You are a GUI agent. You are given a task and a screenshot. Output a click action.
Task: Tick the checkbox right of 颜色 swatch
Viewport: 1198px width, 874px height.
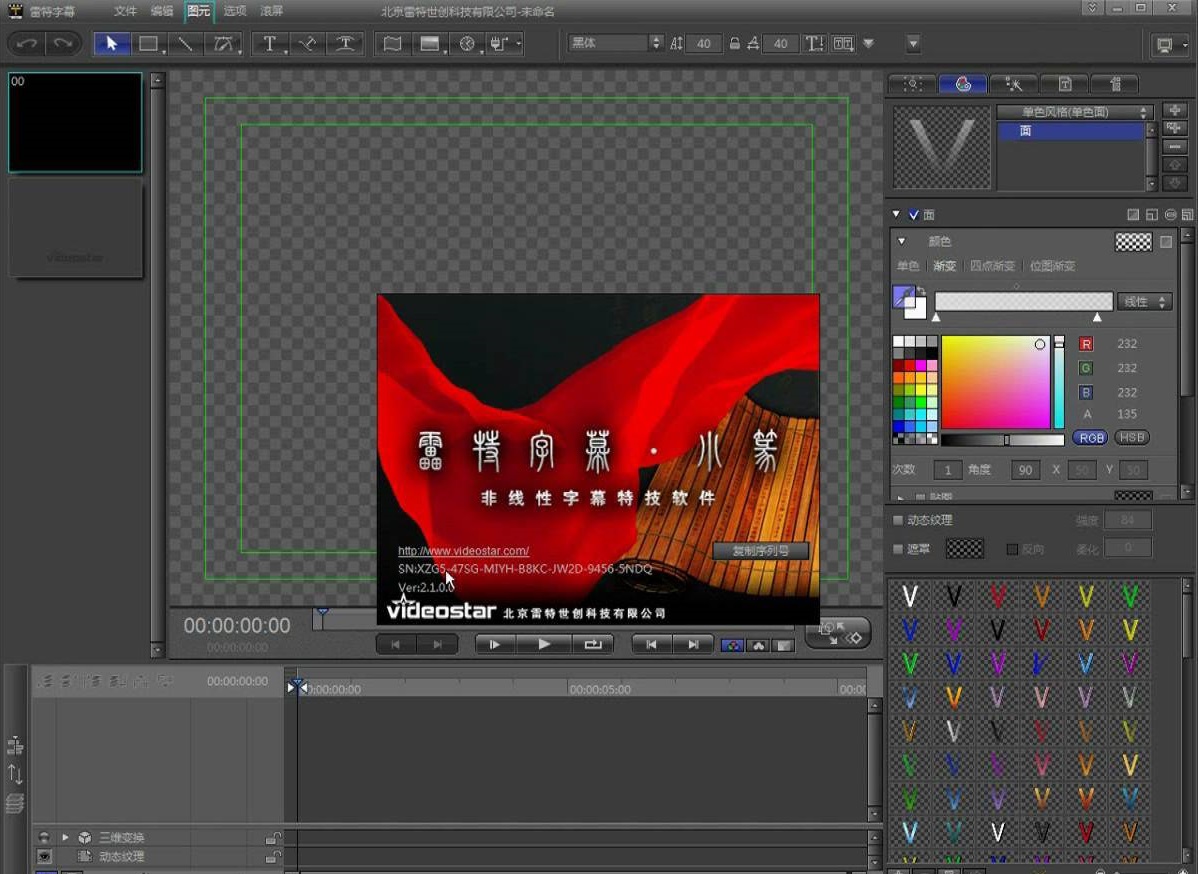tap(1165, 241)
